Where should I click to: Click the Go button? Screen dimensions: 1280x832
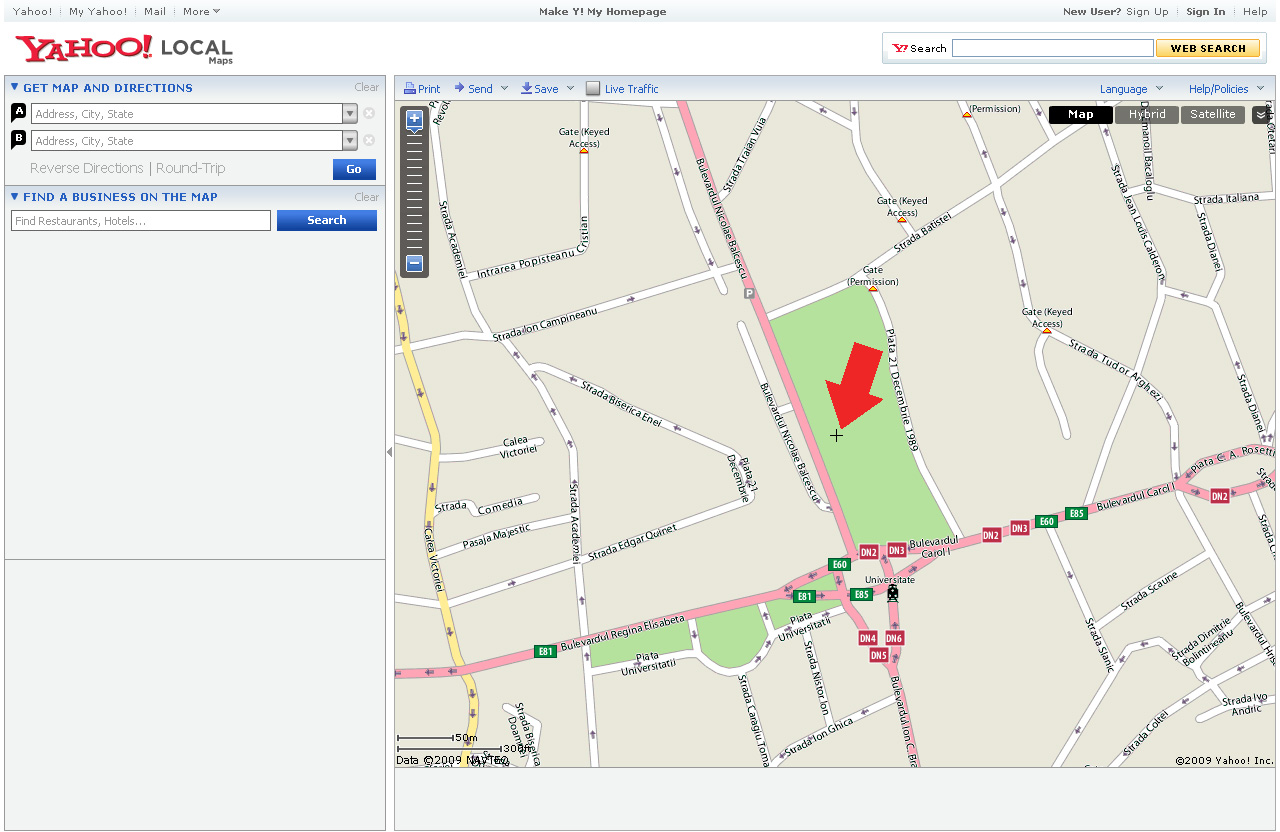[x=354, y=169]
